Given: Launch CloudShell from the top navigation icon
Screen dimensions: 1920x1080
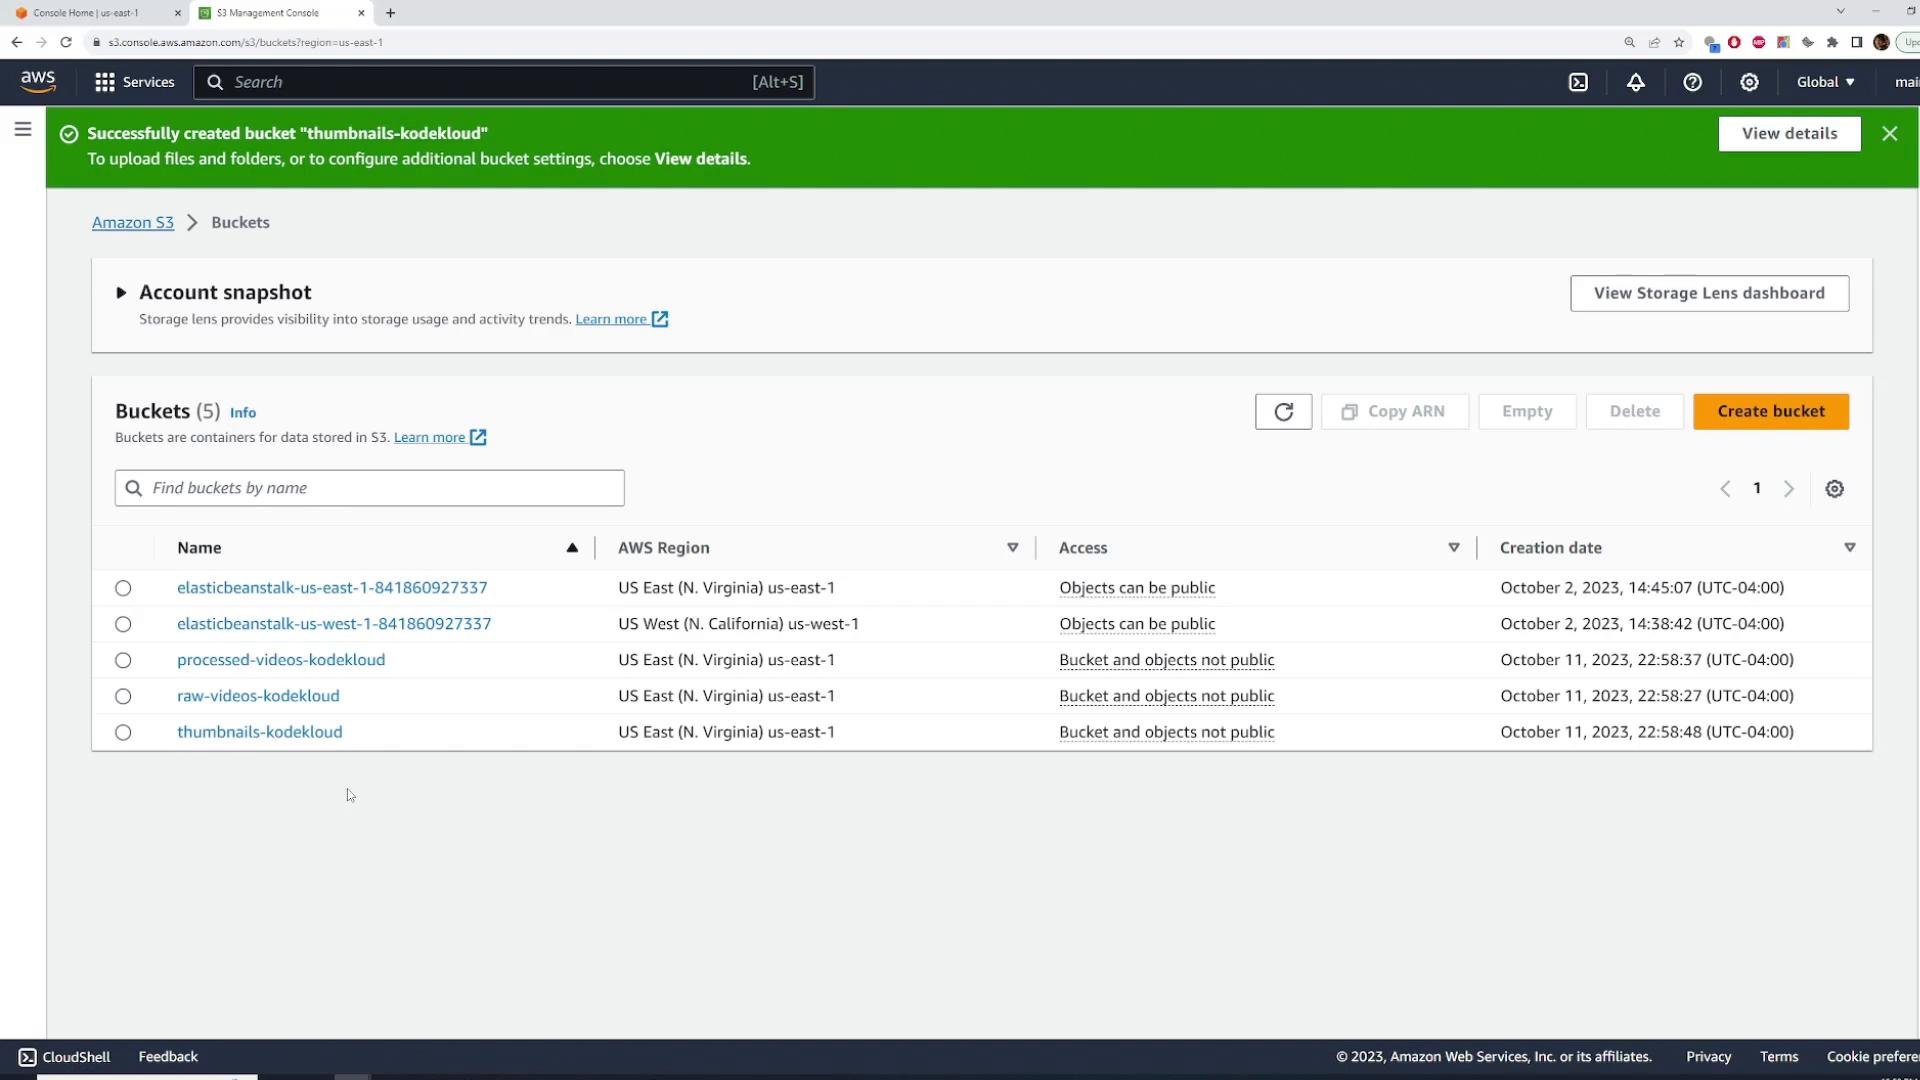Looking at the screenshot, I should pos(1578,82).
